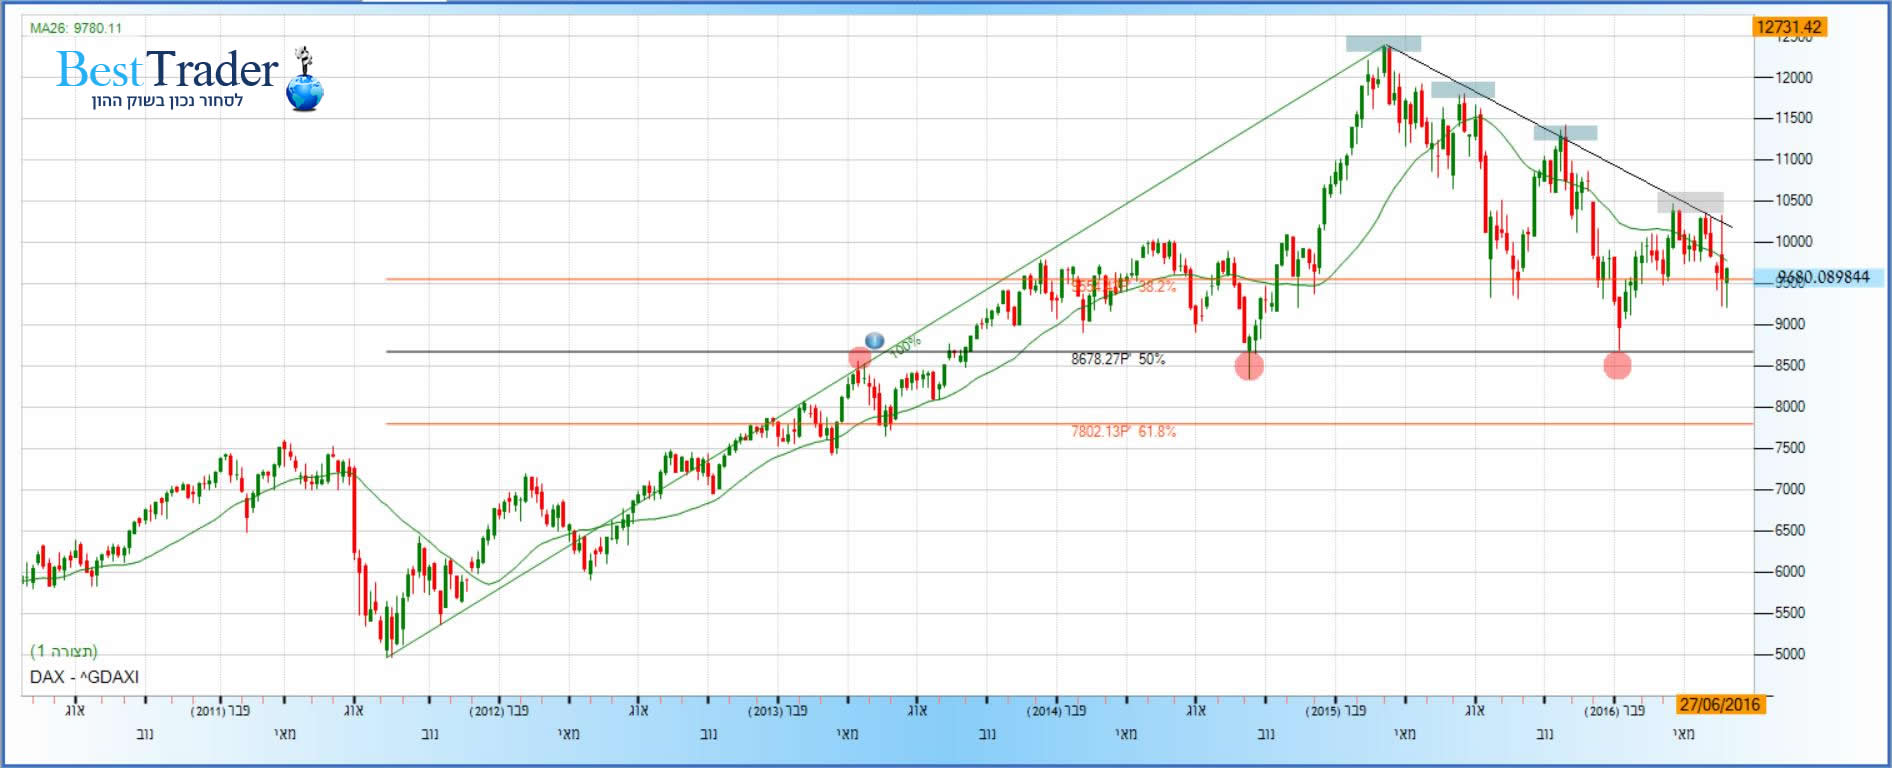
Task: Click the current price tag 9680.089844
Action: coord(1822,277)
